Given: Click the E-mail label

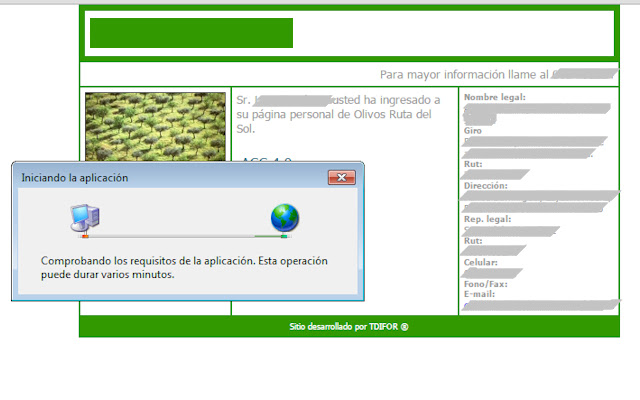Looking at the screenshot, I should tap(479, 294).
